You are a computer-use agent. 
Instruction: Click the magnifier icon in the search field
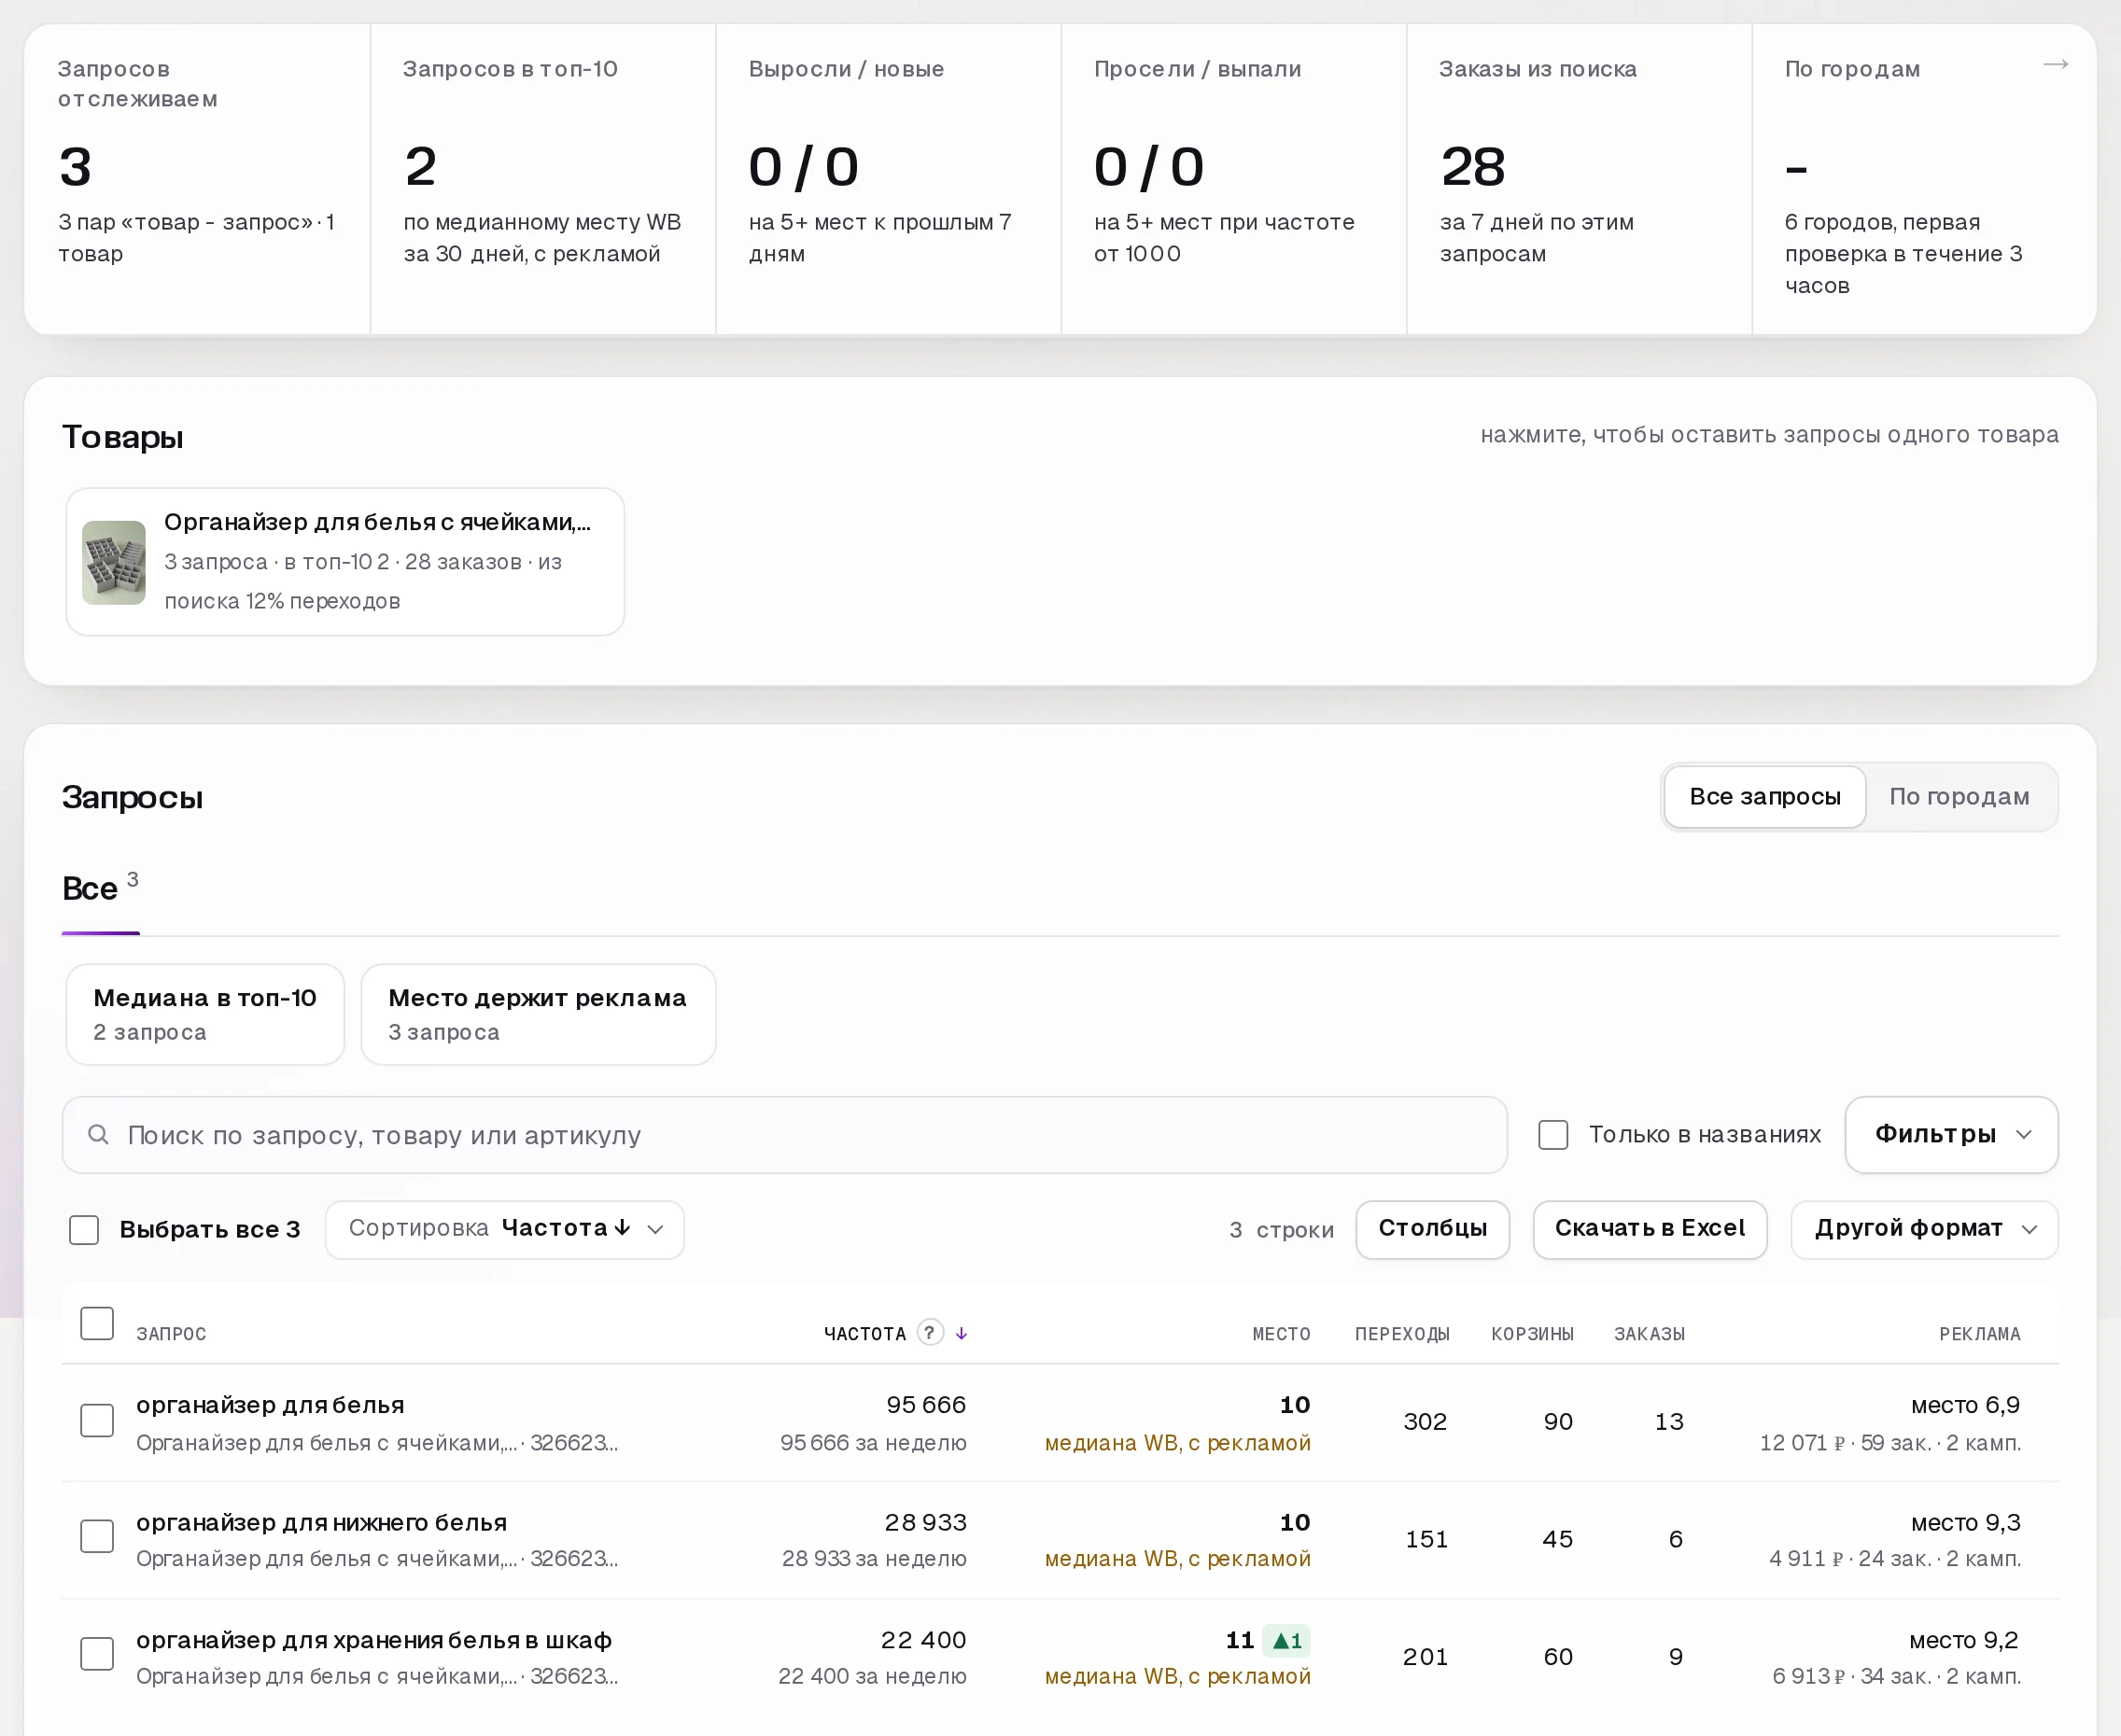tap(98, 1135)
